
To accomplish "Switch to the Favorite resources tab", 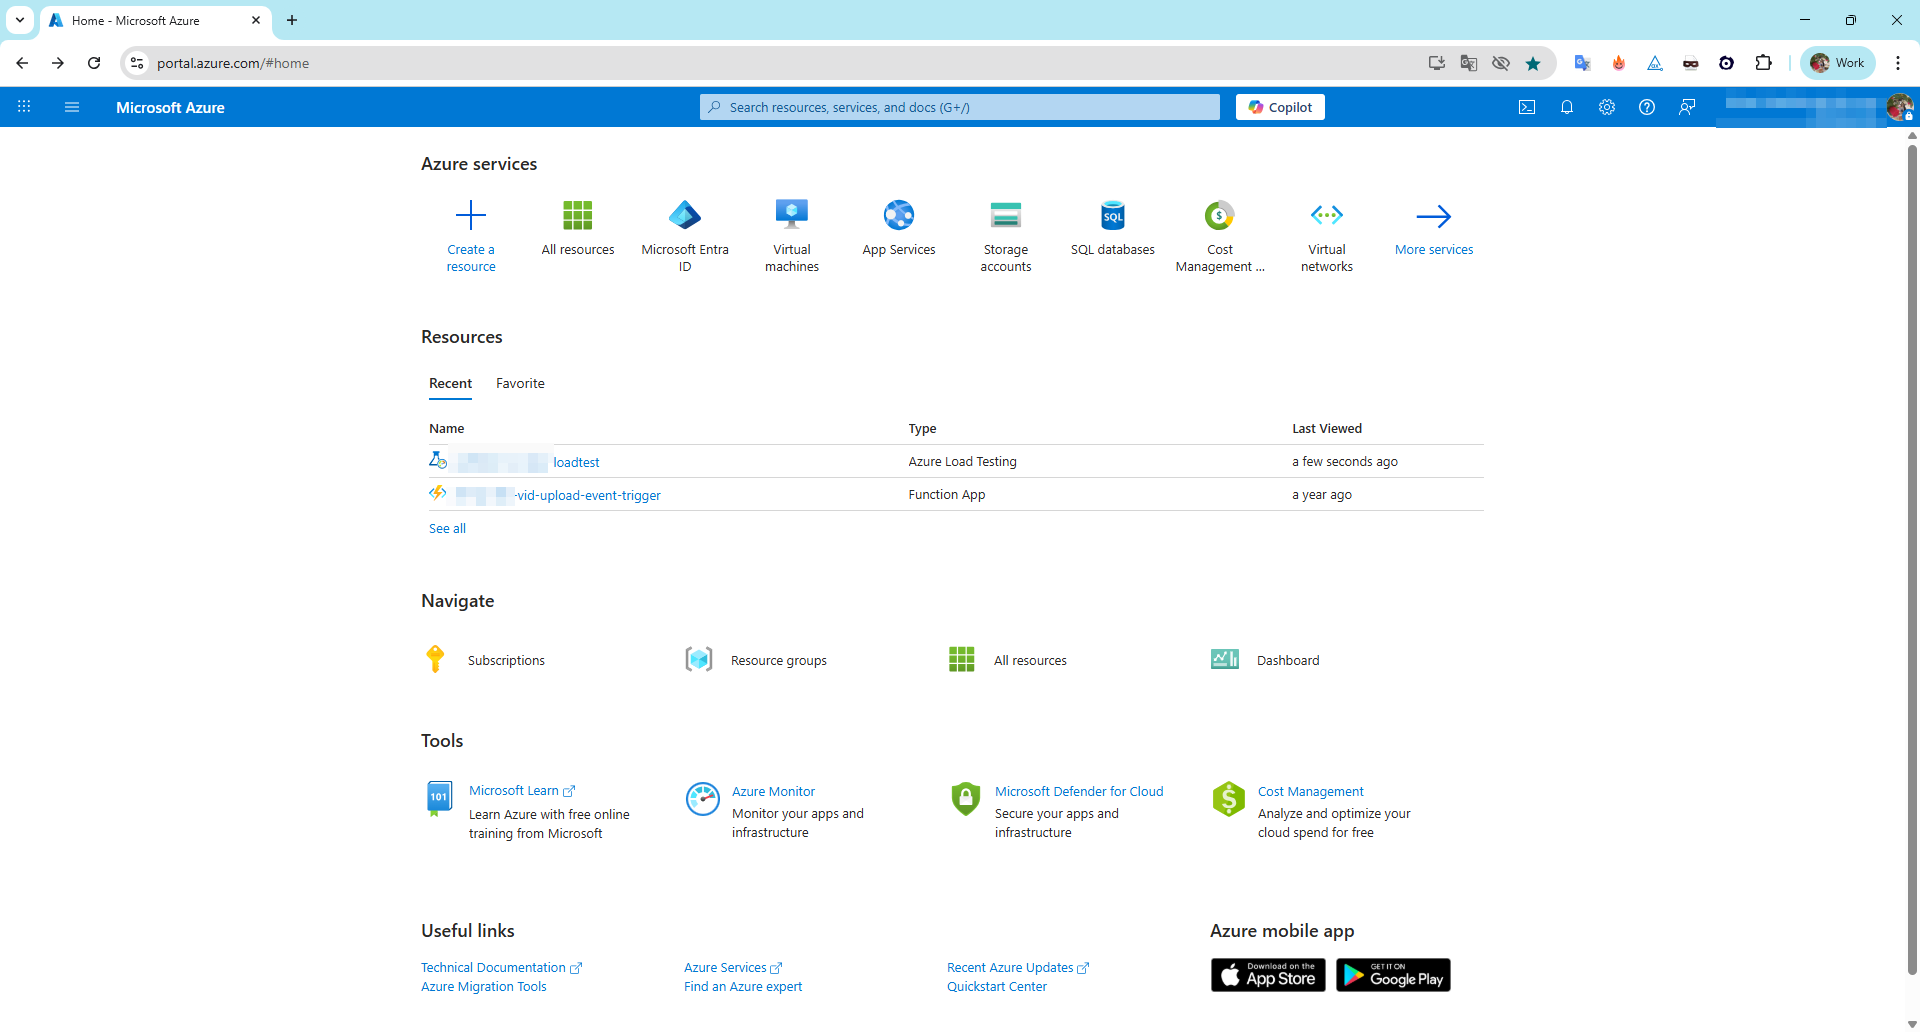I will (520, 383).
